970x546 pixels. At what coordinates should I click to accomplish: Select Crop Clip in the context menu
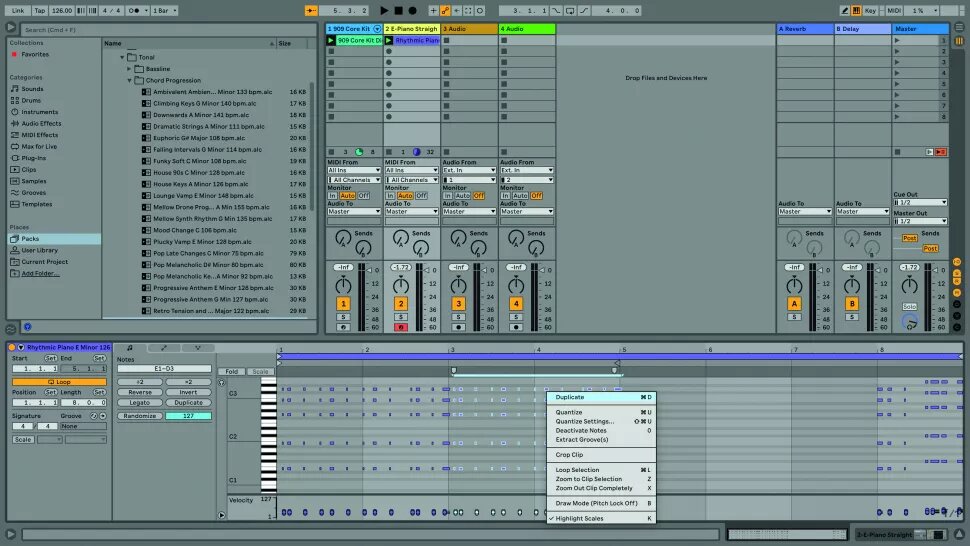pyautogui.click(x=570, y=454)
